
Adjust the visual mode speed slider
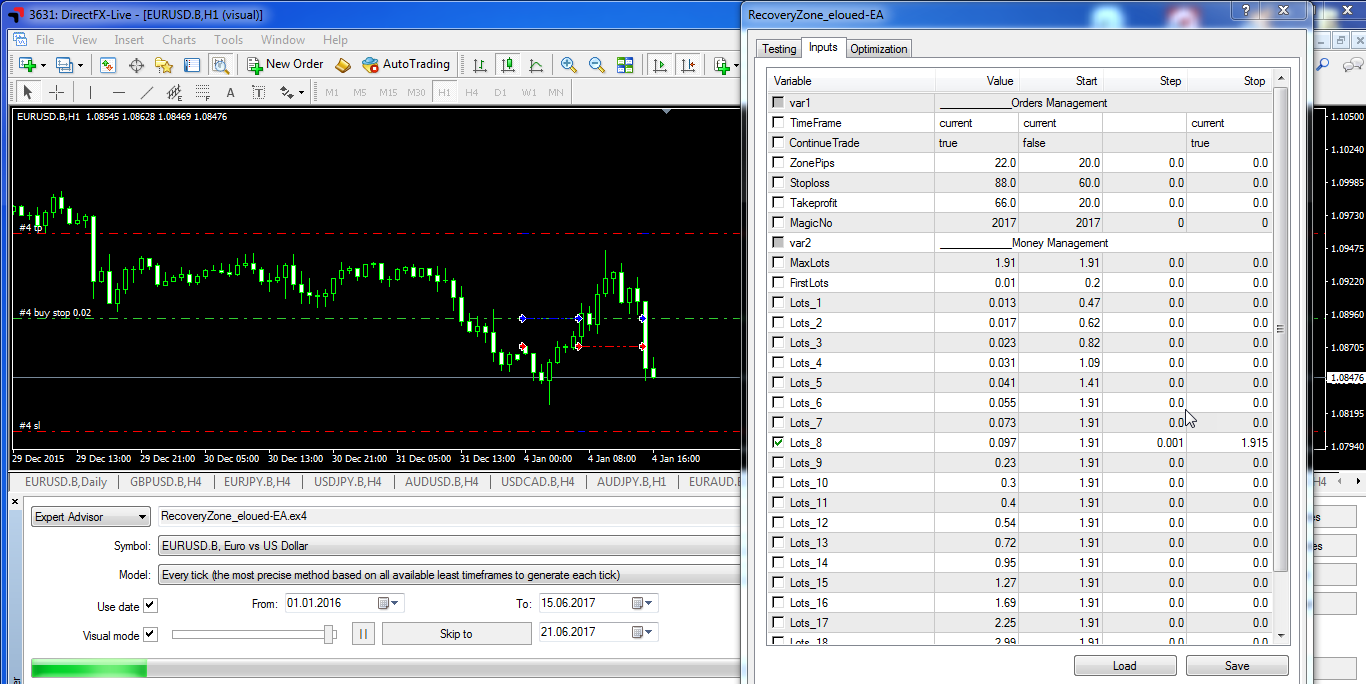point(328,634)
